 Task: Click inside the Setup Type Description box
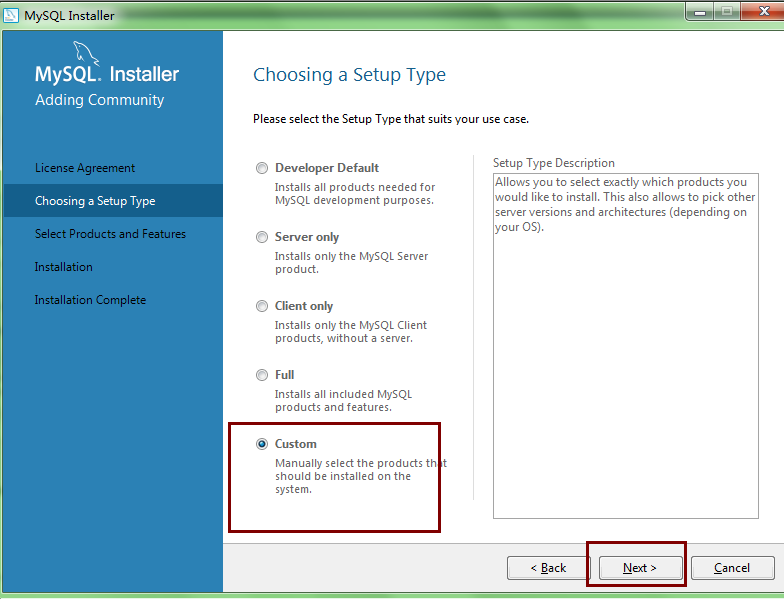pyautogui.click(x=626, y=346)
